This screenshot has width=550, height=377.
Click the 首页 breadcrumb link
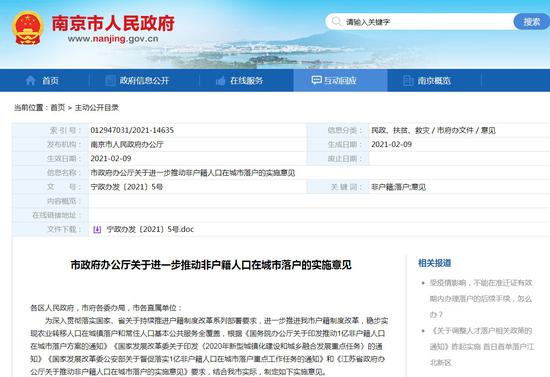coord(58,108)
